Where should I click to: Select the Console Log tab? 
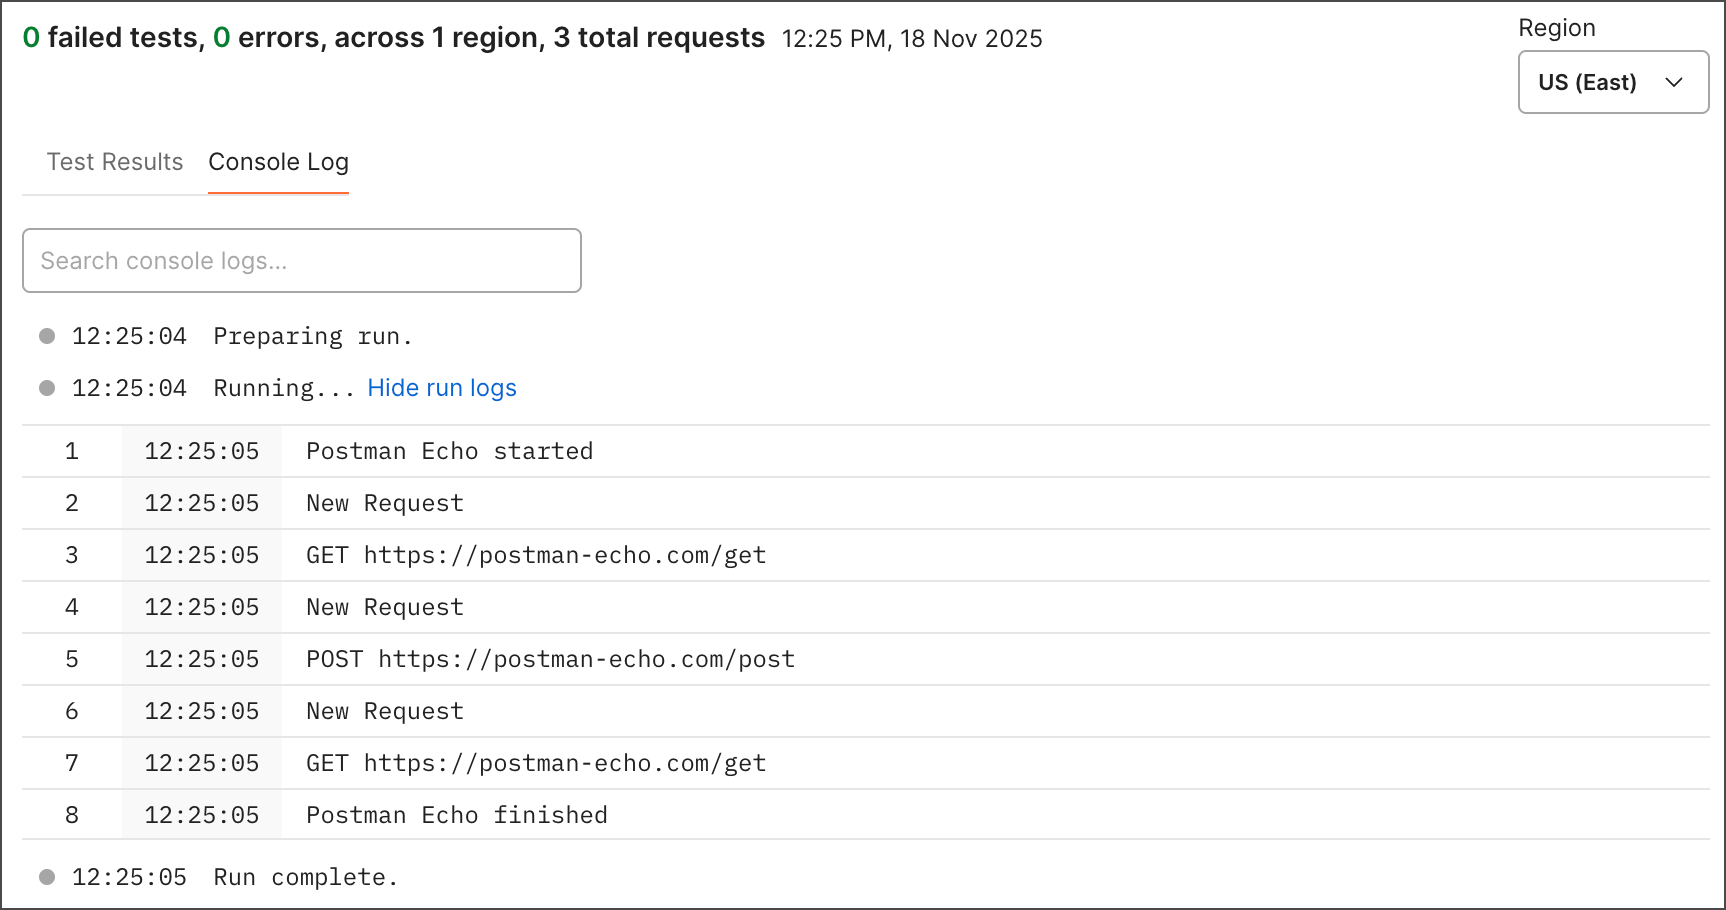(x=278, y=162)
